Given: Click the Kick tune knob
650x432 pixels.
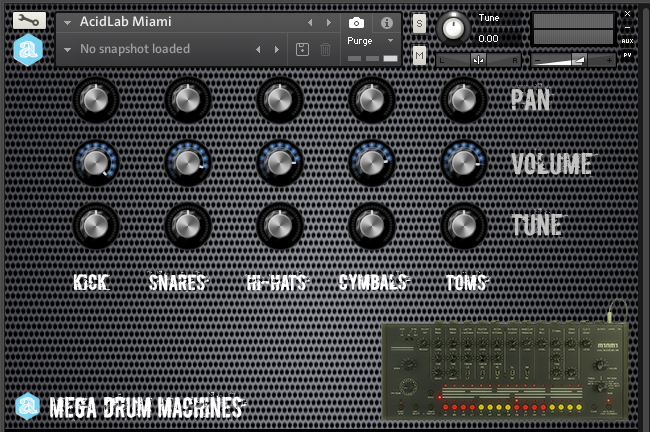Looking at the screenshot, I should (96, 226).
